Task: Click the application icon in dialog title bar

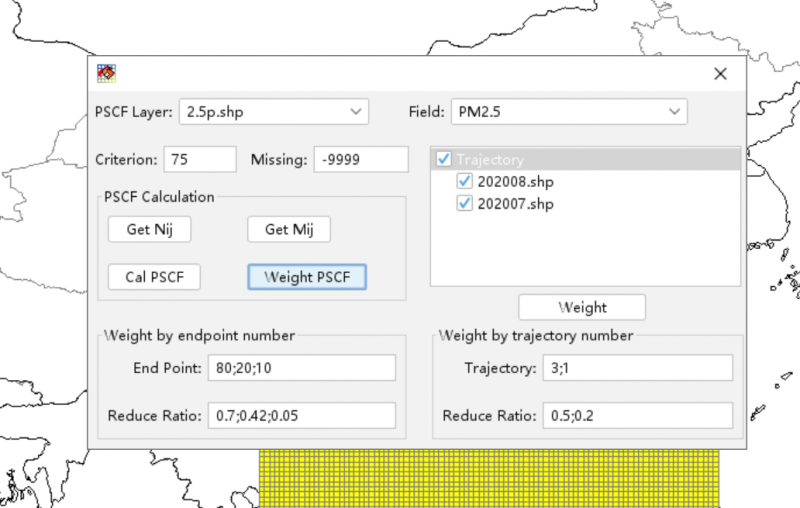Action: [106, 73]
